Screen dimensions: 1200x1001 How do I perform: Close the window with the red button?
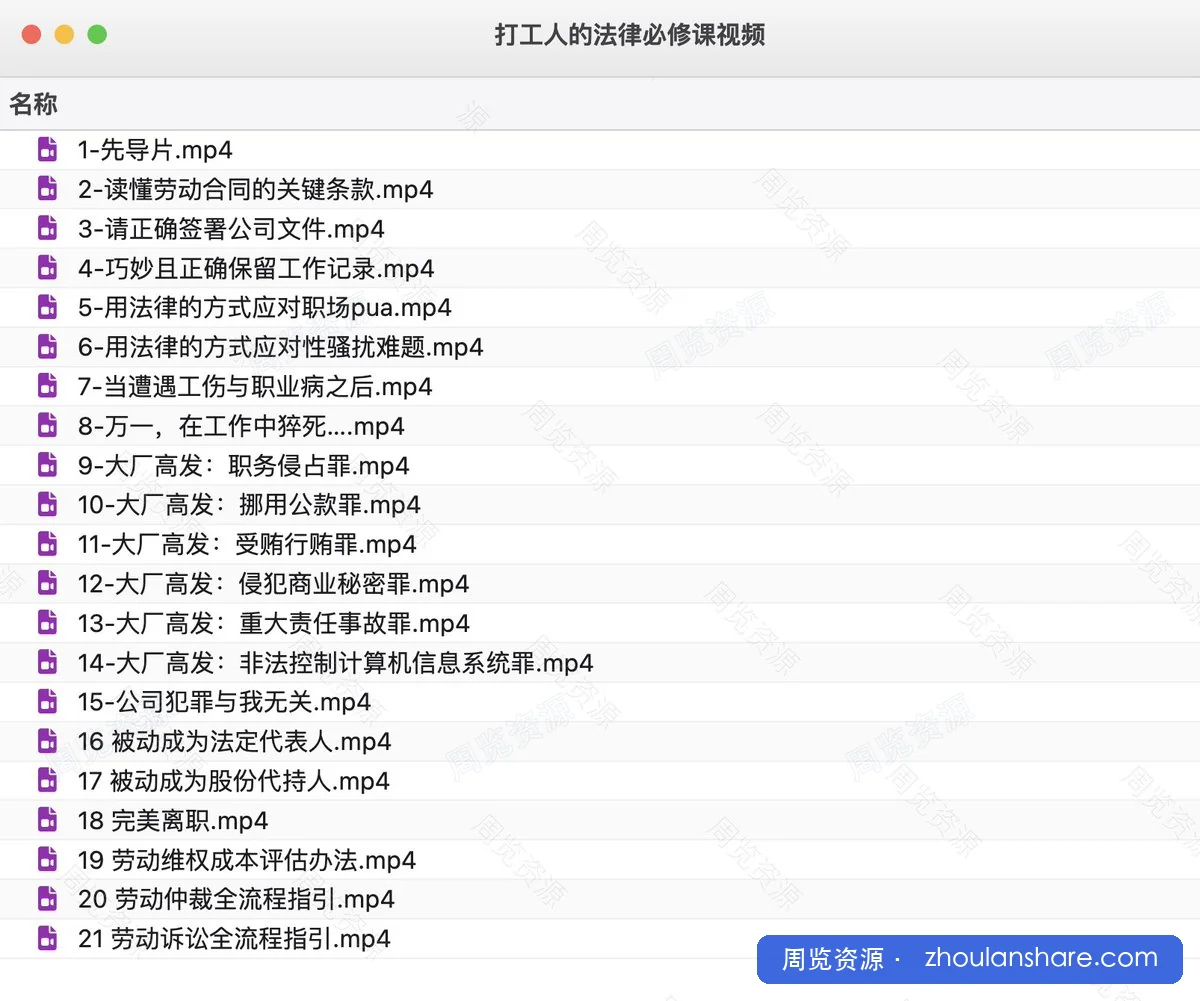(31, 35)
